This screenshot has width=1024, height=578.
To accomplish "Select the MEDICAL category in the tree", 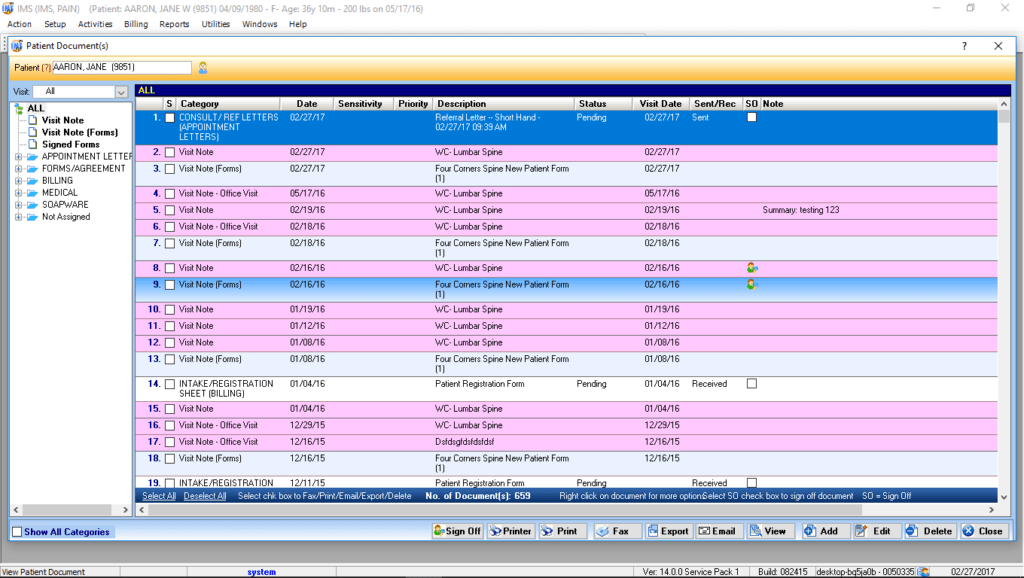I will pos(62,192).
